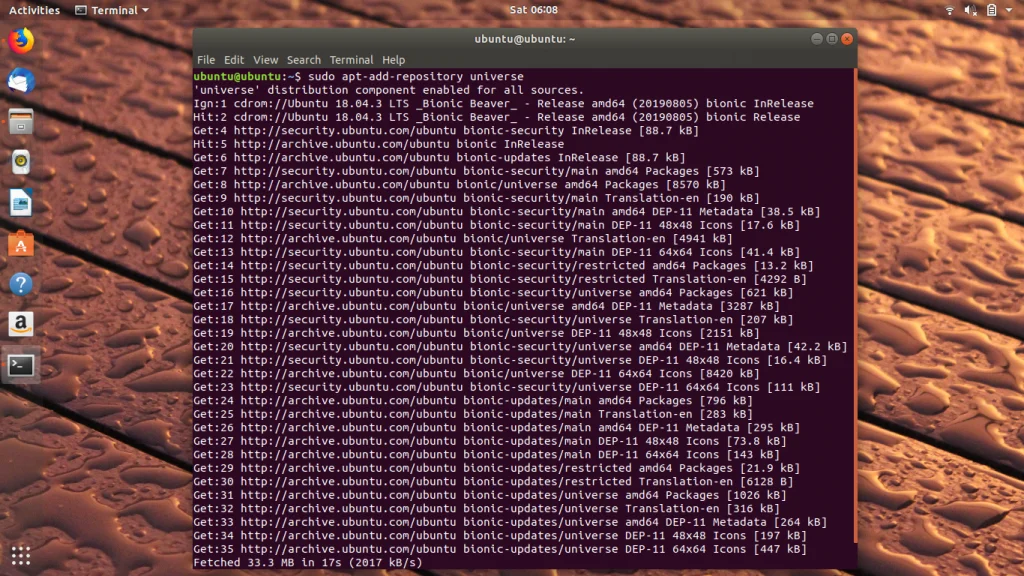Viewport: 1024px width, 576px height.
Task: Click the 'Get:22' 64x64 Icons [8420 kB] line
Action: [476, 374]
